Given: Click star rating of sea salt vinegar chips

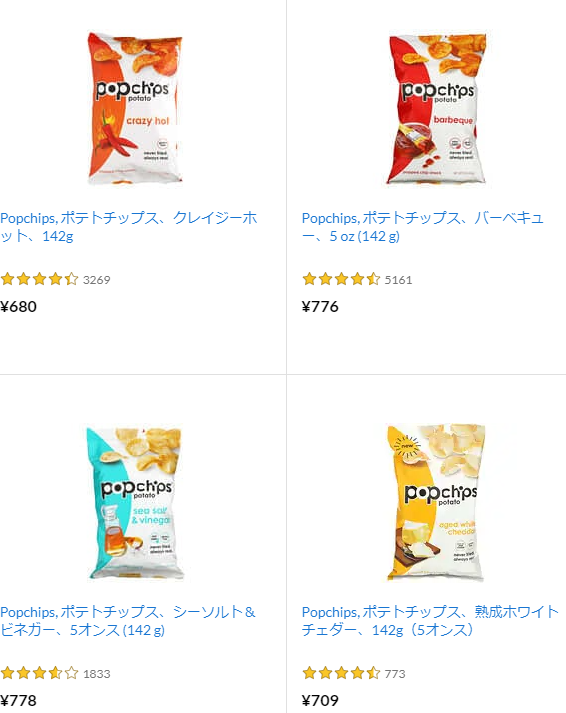Looking at the screenshot, I should pyautogui.click(x=39, y=673).
